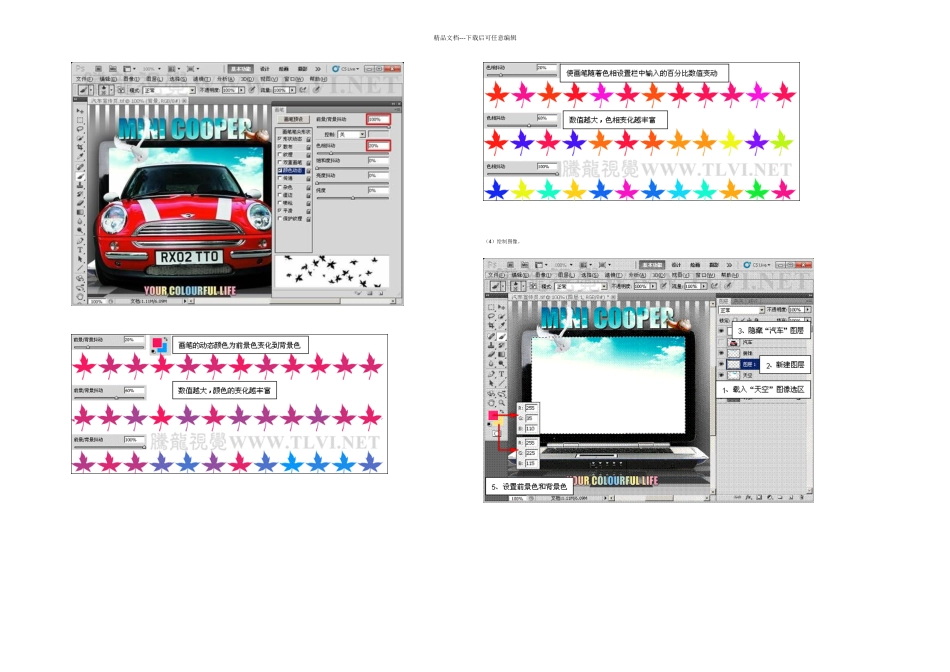950x672 pixels.
Task: Select Type tool in car window toolbox
Action: tap(80, 250)
